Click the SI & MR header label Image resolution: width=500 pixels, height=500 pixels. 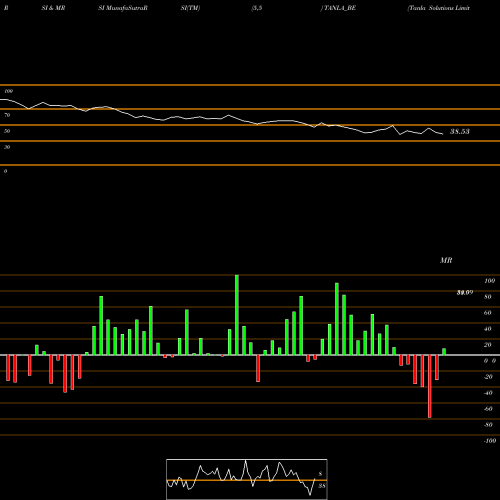pyautogui.click(x=53, y=8)
